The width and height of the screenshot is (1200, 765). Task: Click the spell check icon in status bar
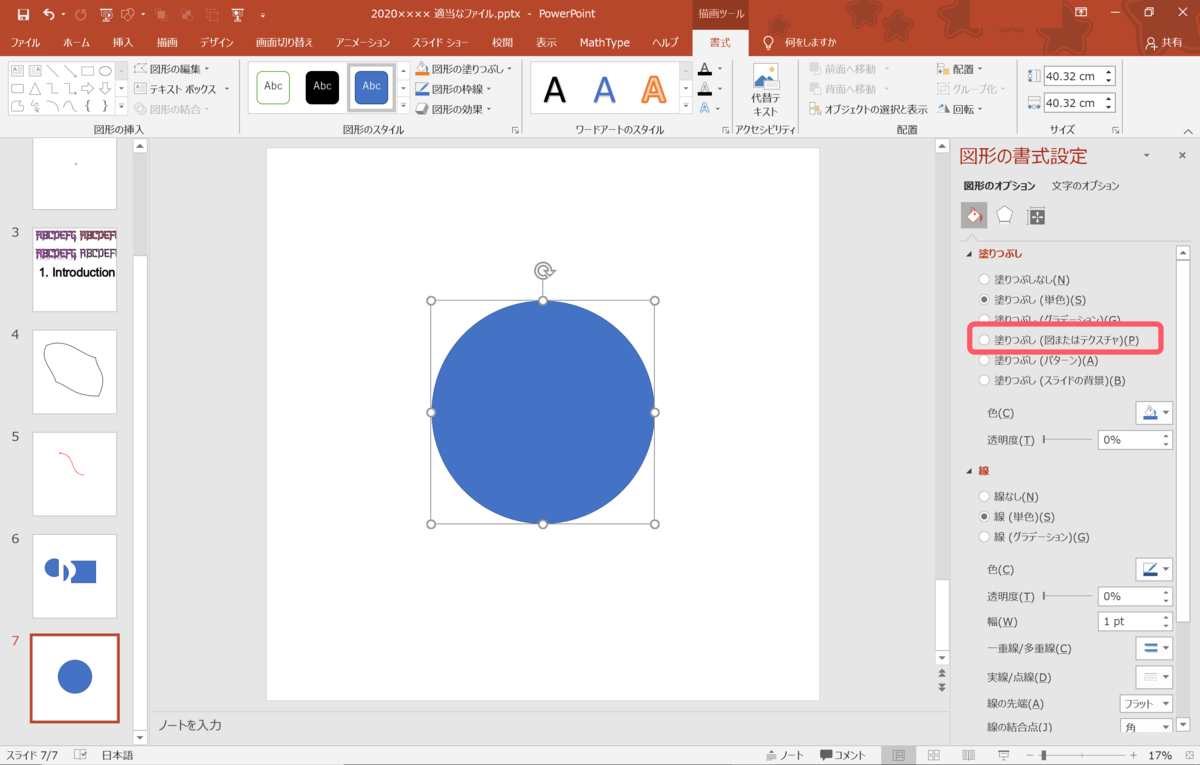point(80,755)
